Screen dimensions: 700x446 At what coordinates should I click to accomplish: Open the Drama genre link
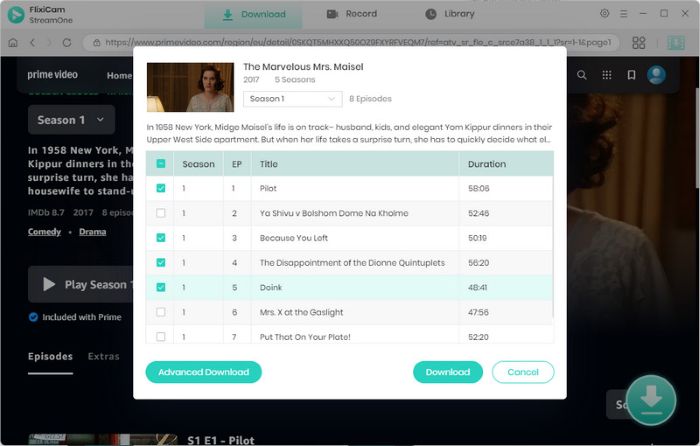(x=92, y=232)
